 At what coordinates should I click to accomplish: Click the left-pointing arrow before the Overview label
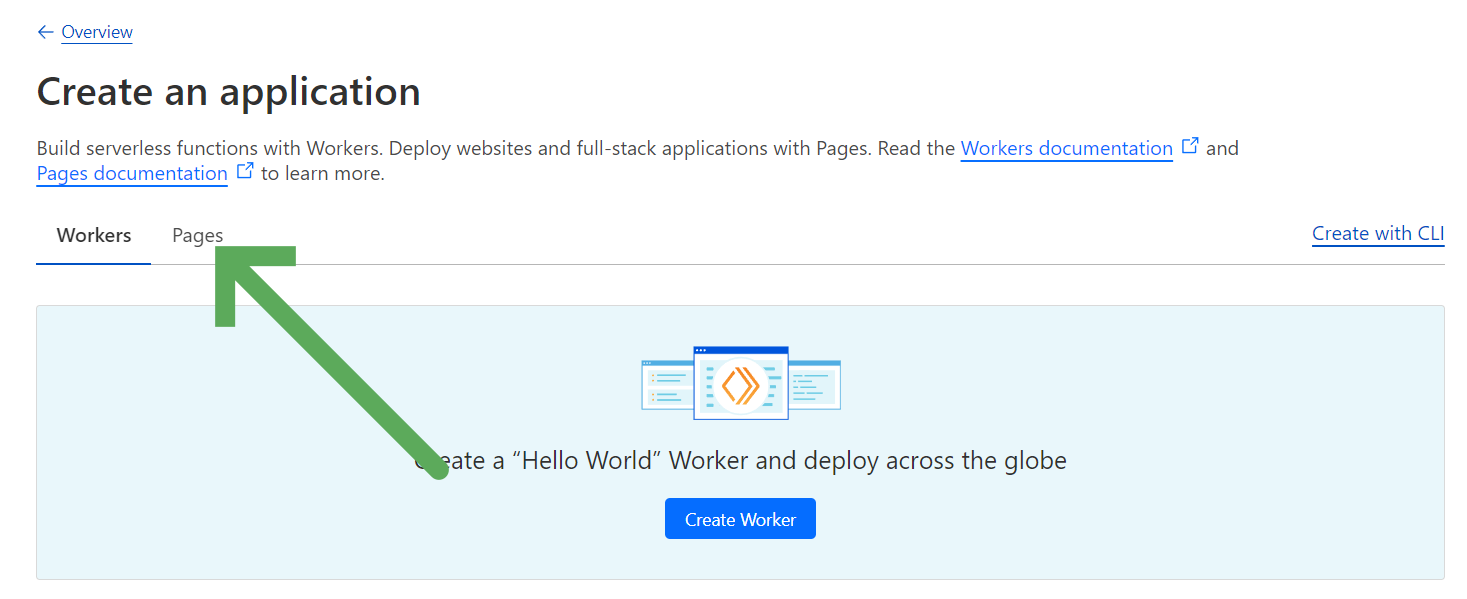45,31
